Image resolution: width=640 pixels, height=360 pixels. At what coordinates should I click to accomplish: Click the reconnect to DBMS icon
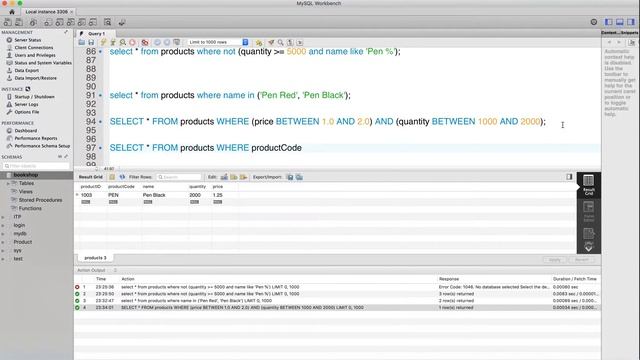coord(122,22)
